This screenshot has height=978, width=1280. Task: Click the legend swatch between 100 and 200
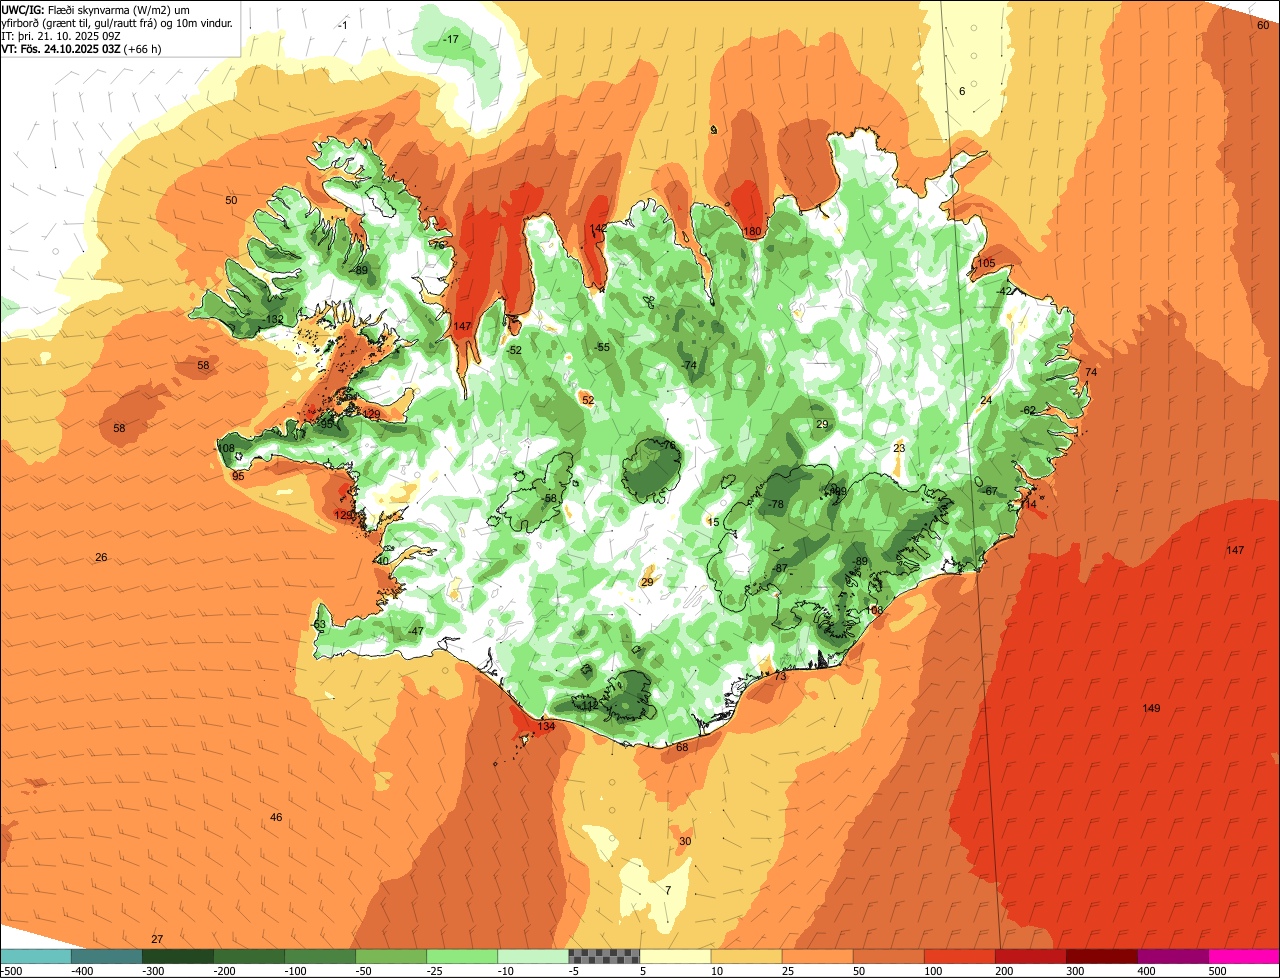pyautogui.click(x=960, y=956)
